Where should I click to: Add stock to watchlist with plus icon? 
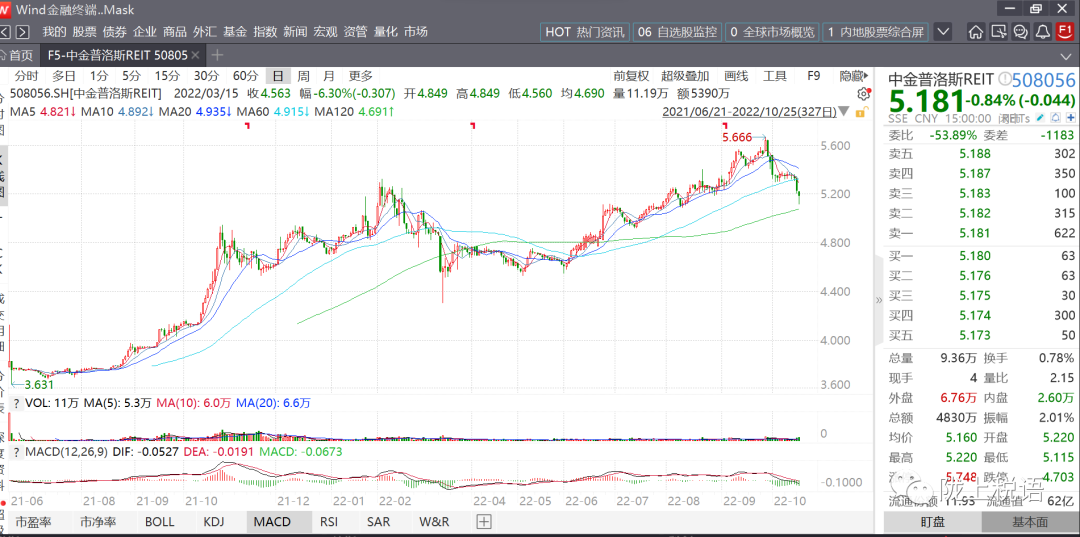(1069, 118)
